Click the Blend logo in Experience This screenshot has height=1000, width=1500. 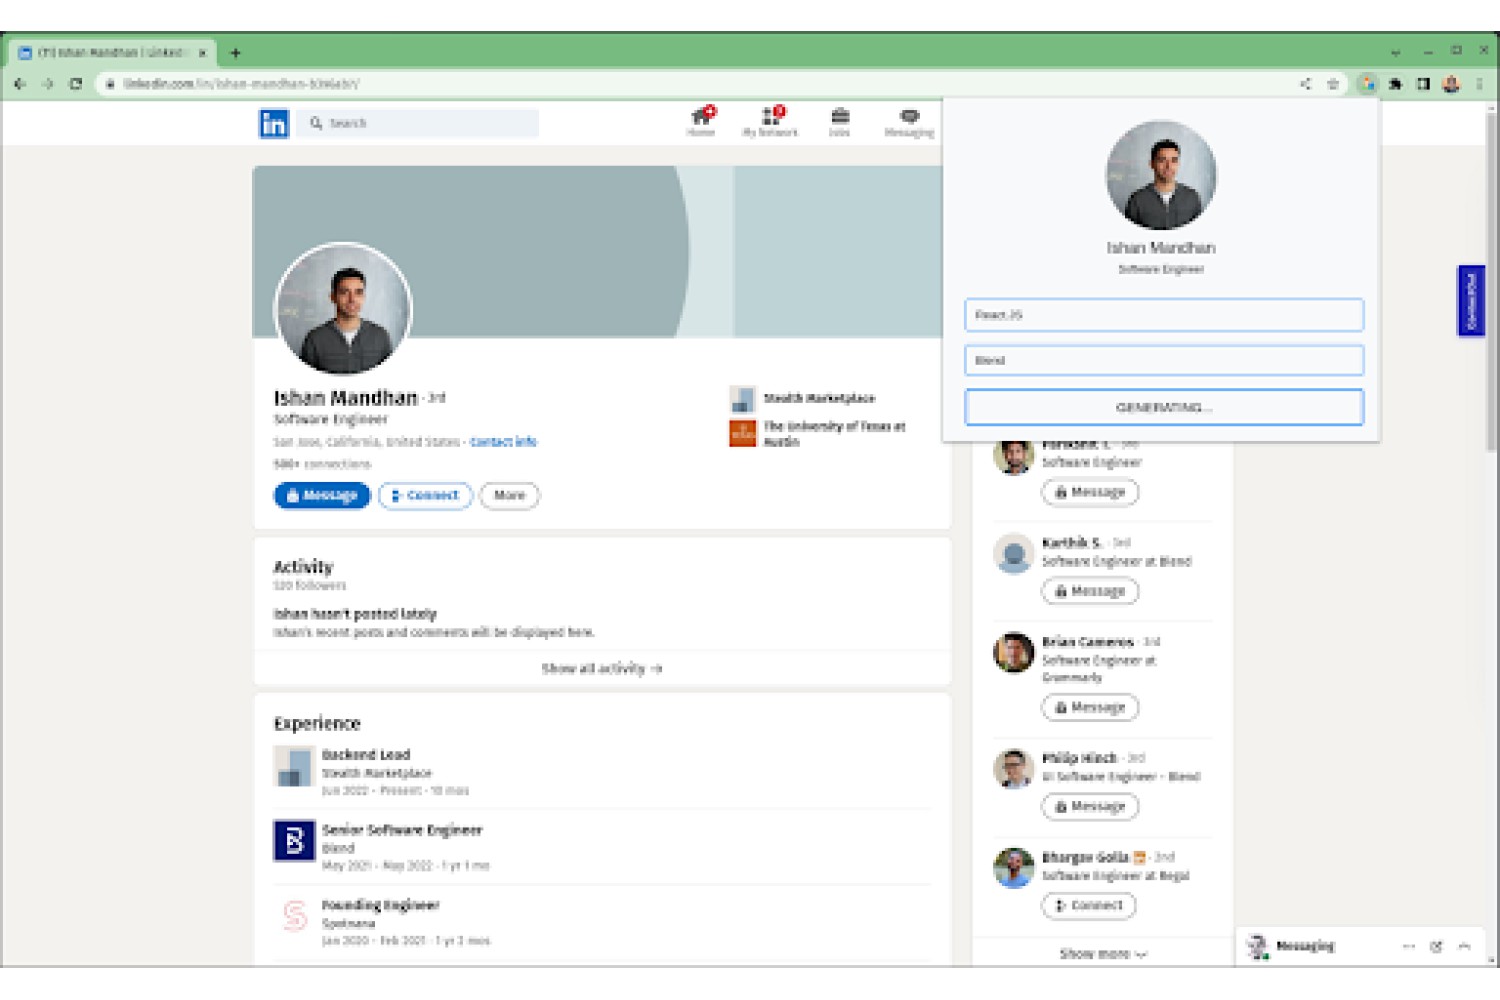coord(294,840)
